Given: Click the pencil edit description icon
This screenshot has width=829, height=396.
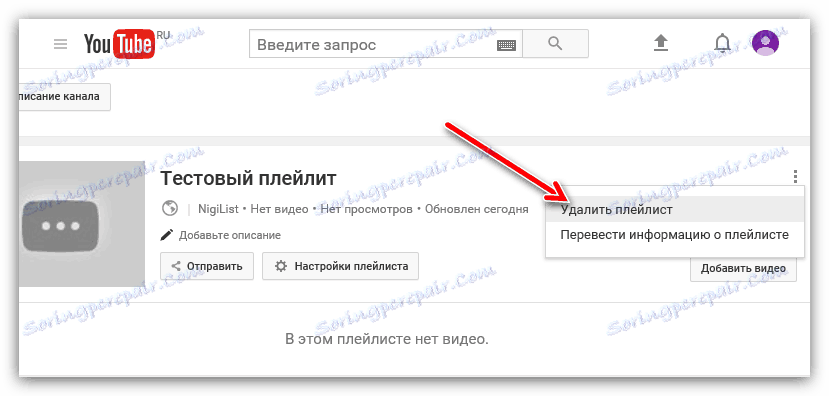Looking at the screenshot, I should click(167, 235).
